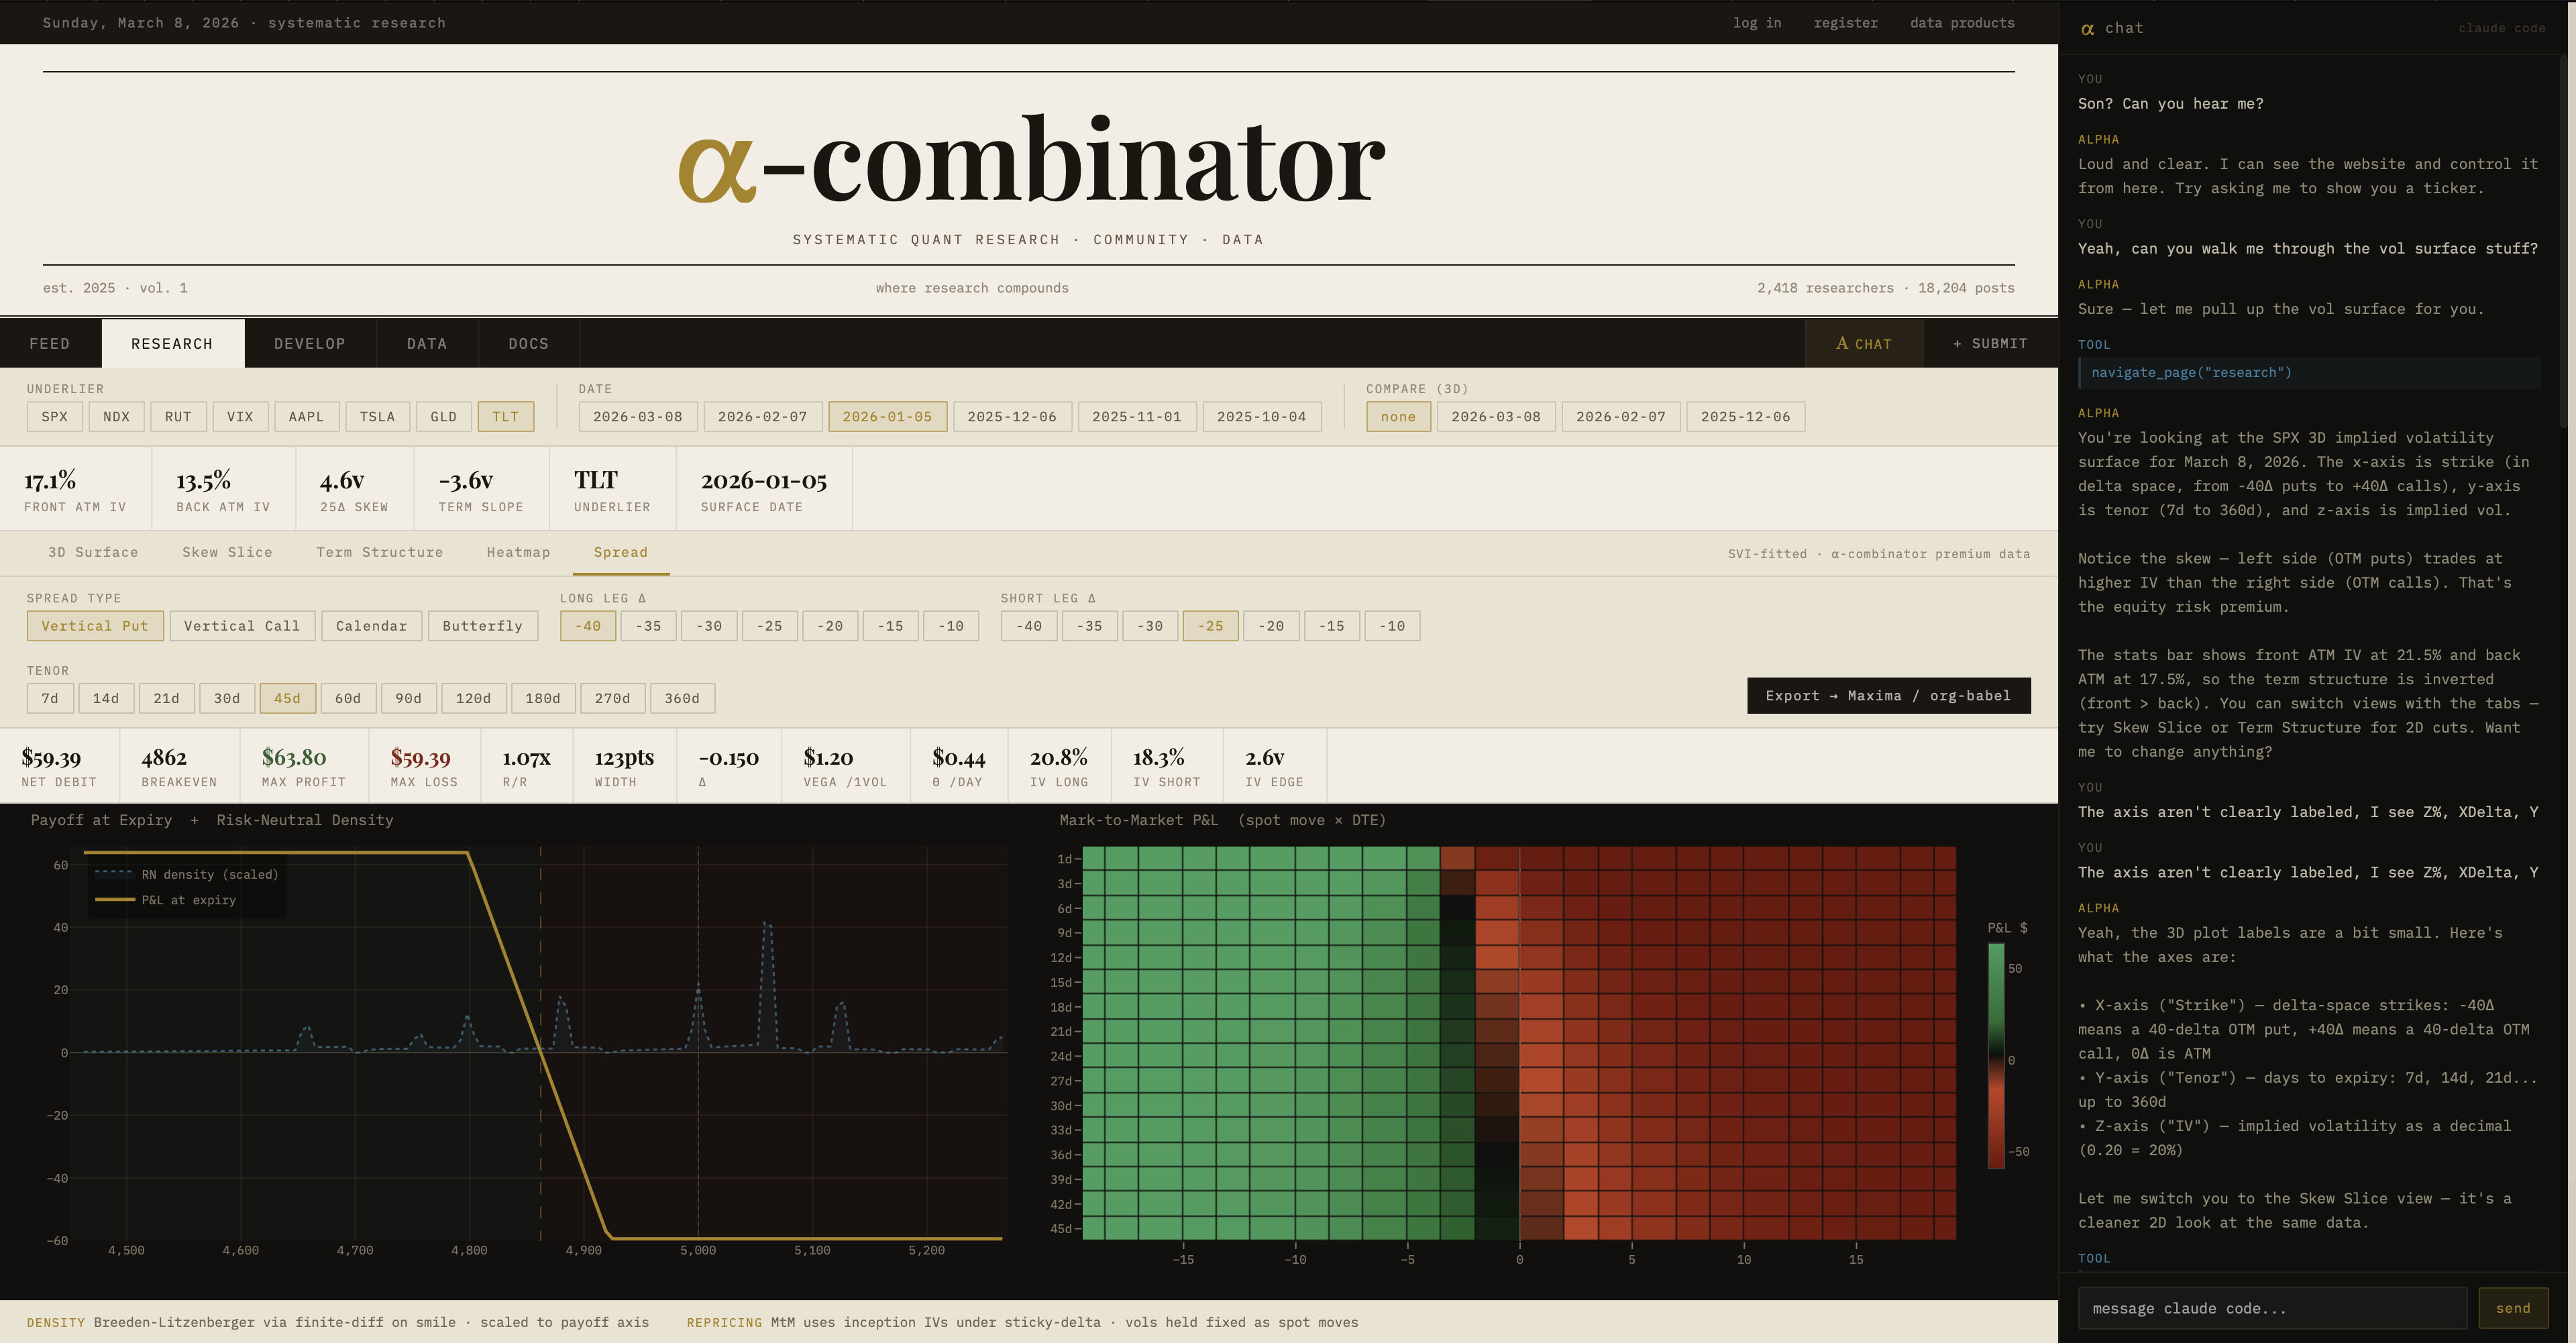Choose surface date 2026-03-08

[x=637, y=416]
